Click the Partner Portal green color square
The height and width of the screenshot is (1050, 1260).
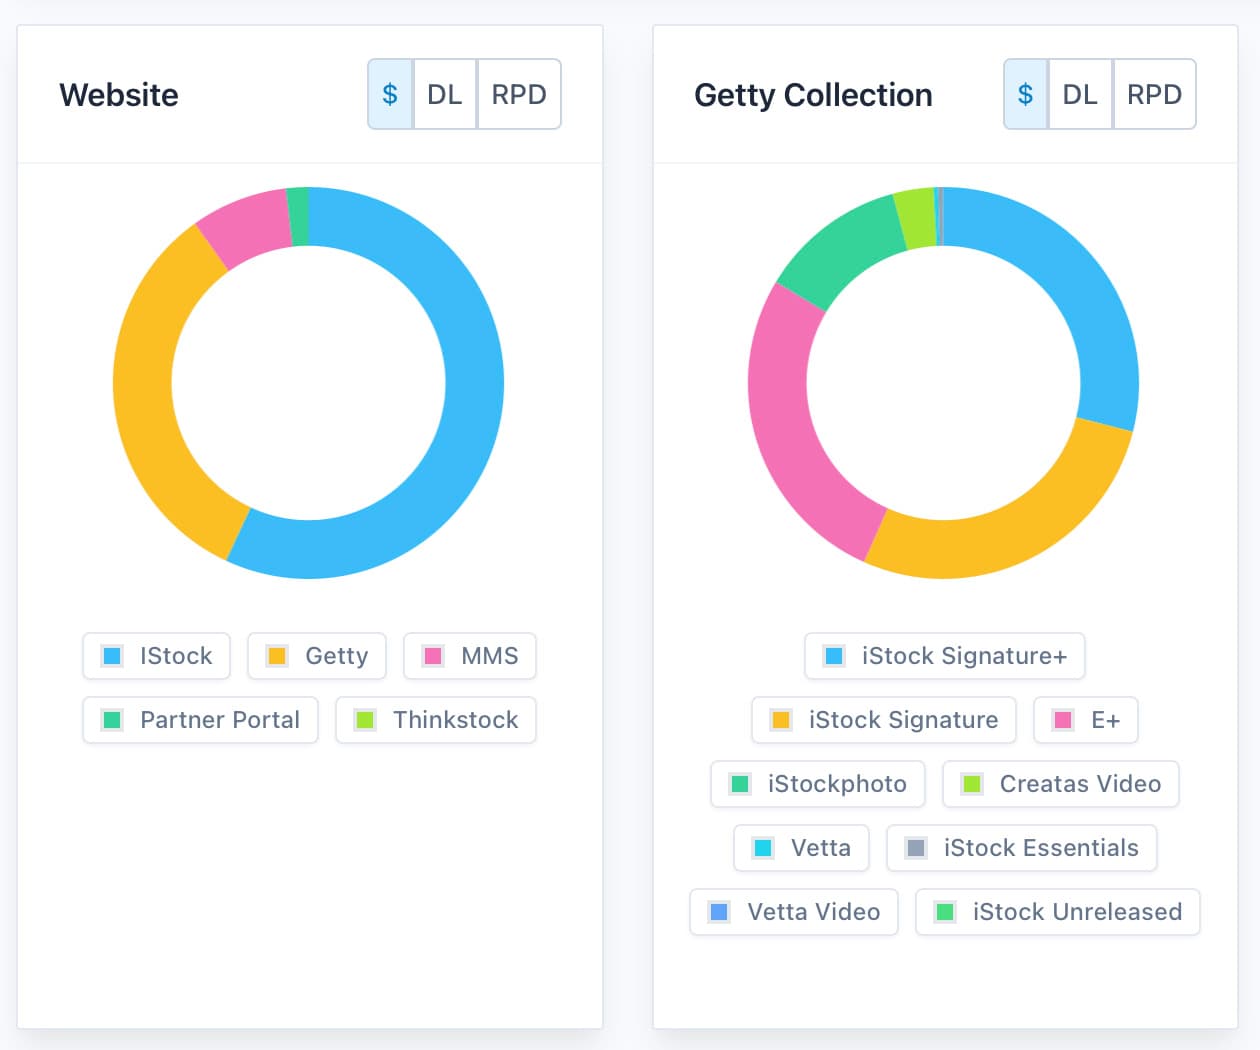coord(113,720)
